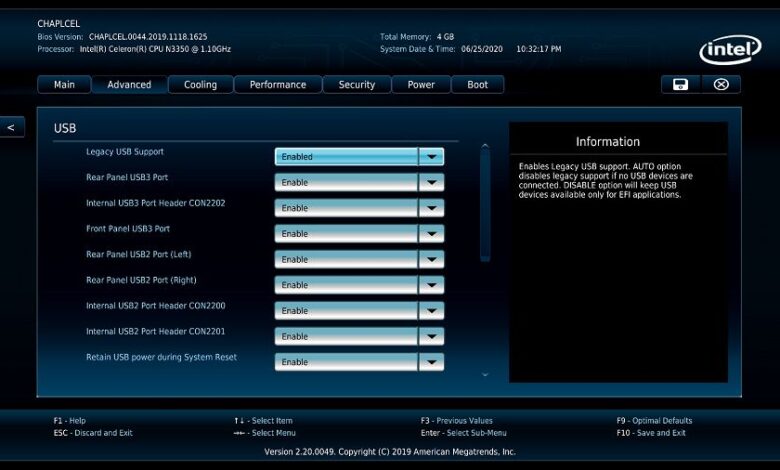This screenshot has width=780, height=470.
Task: Open Rear Panel USB2 Port (Right) dropdown
Action: click(x=359, y=285)
